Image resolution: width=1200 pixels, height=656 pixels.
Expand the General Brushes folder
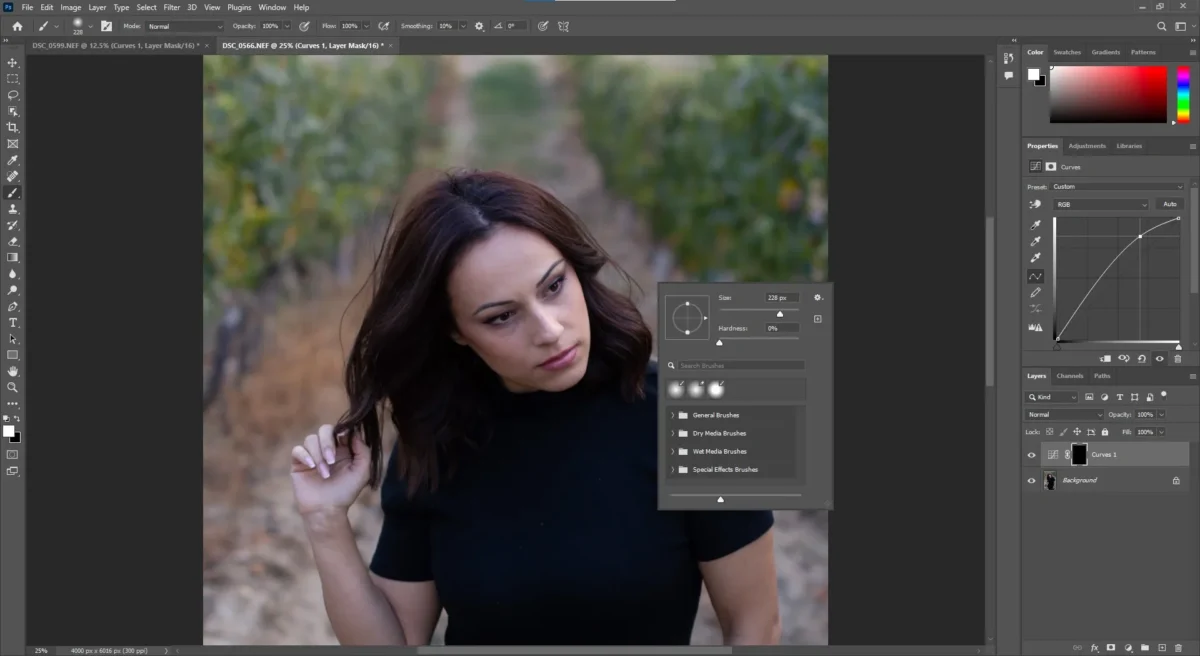point(673,415)
